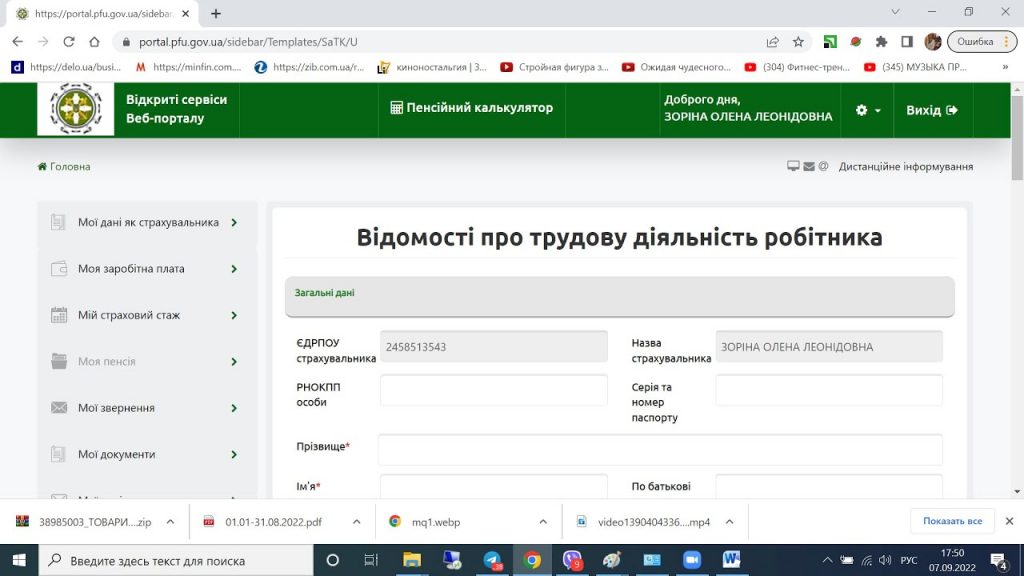Bookmark this page with the star icon

tap(798, 42)
